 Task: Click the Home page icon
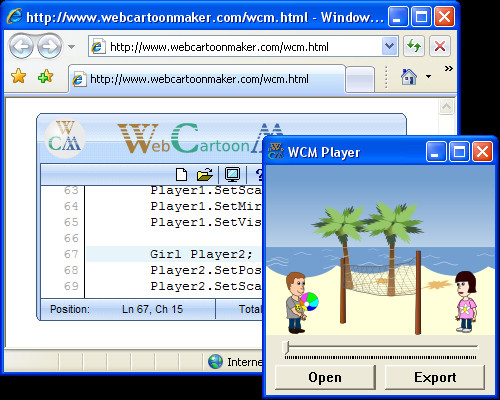pyautogui.click(x=409, y=76)
